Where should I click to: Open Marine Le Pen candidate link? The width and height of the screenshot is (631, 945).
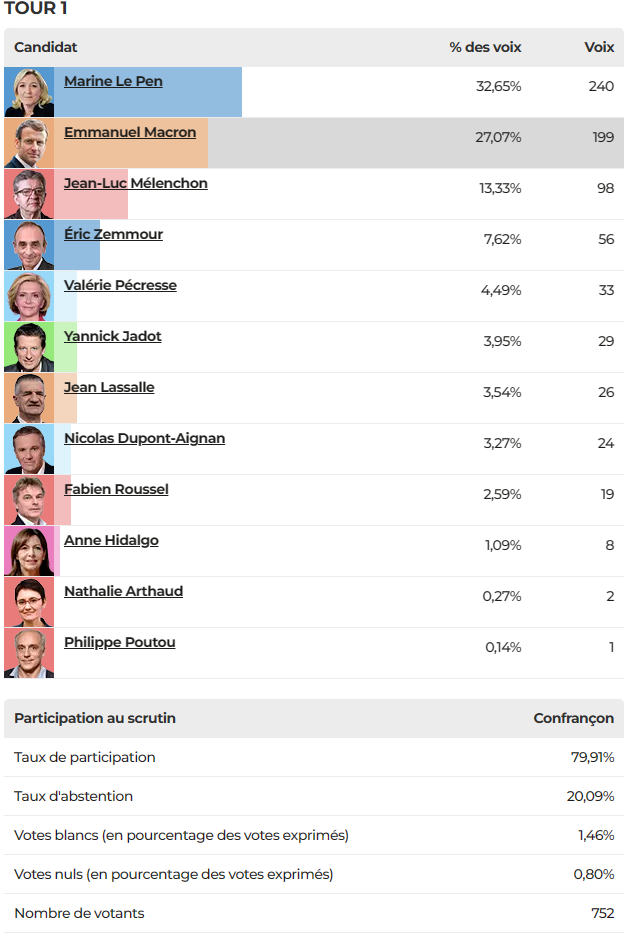[113, 81]
